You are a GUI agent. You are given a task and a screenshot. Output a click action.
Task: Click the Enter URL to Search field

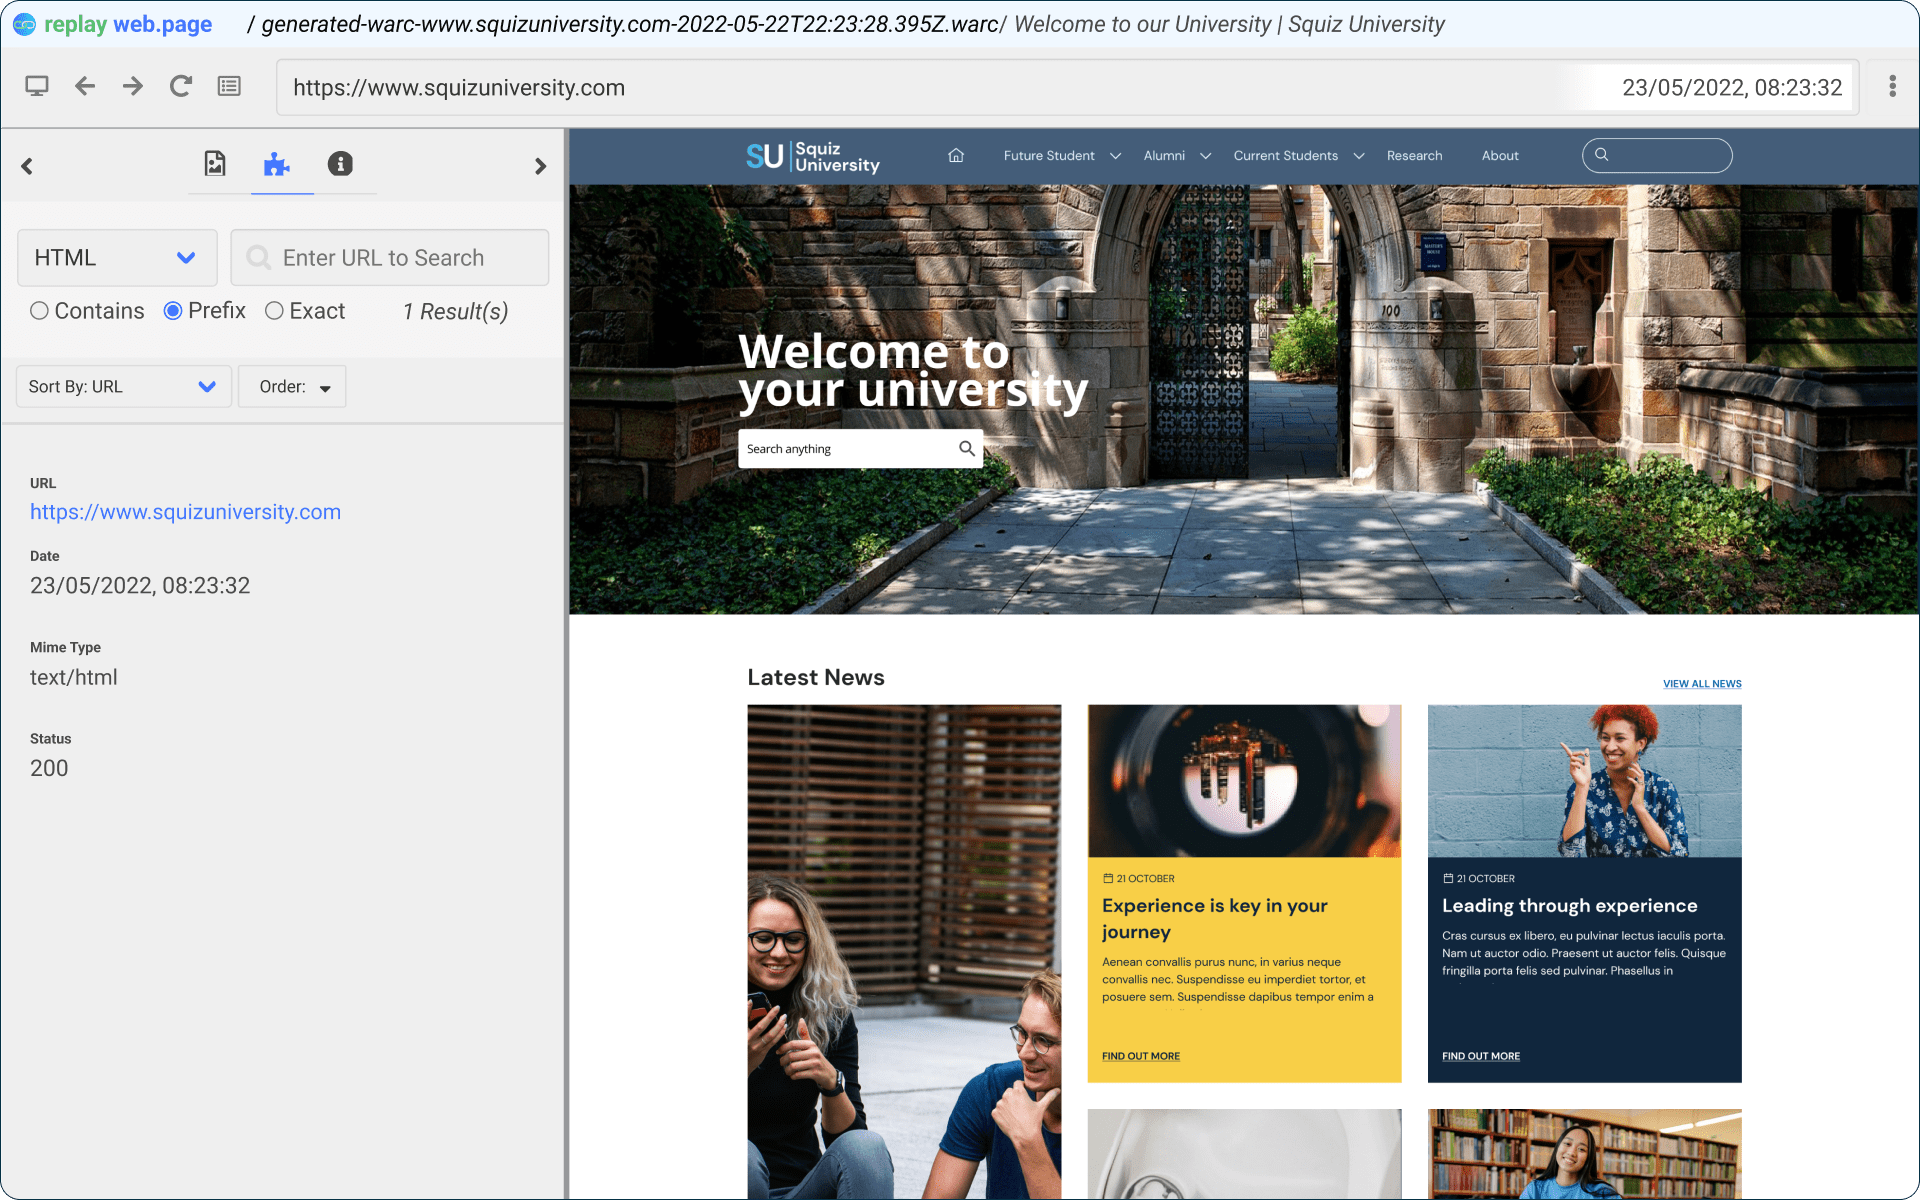(x=390, y=258)
